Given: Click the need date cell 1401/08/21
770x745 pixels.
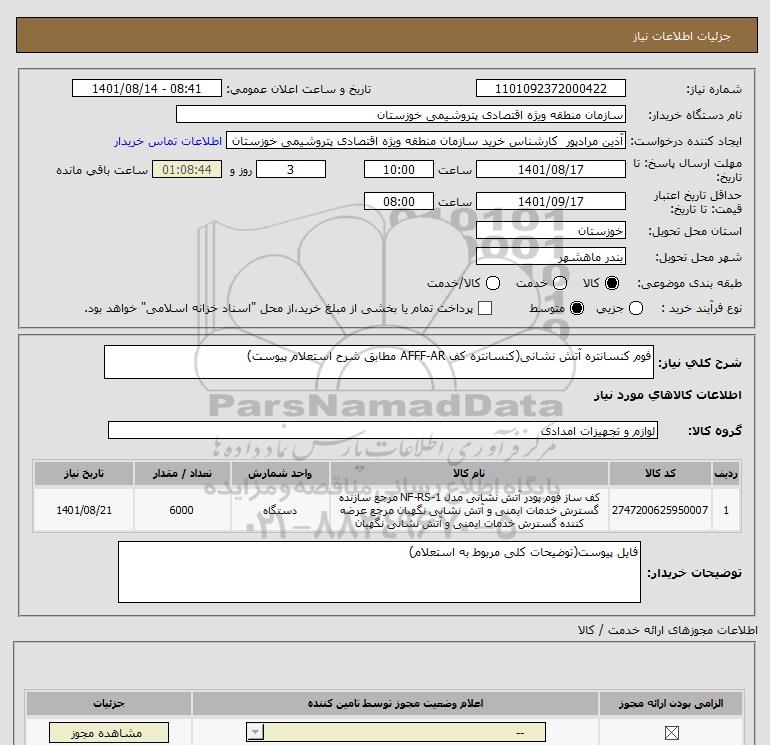Looking at the screenshot, I should click(x=83, y=510).
